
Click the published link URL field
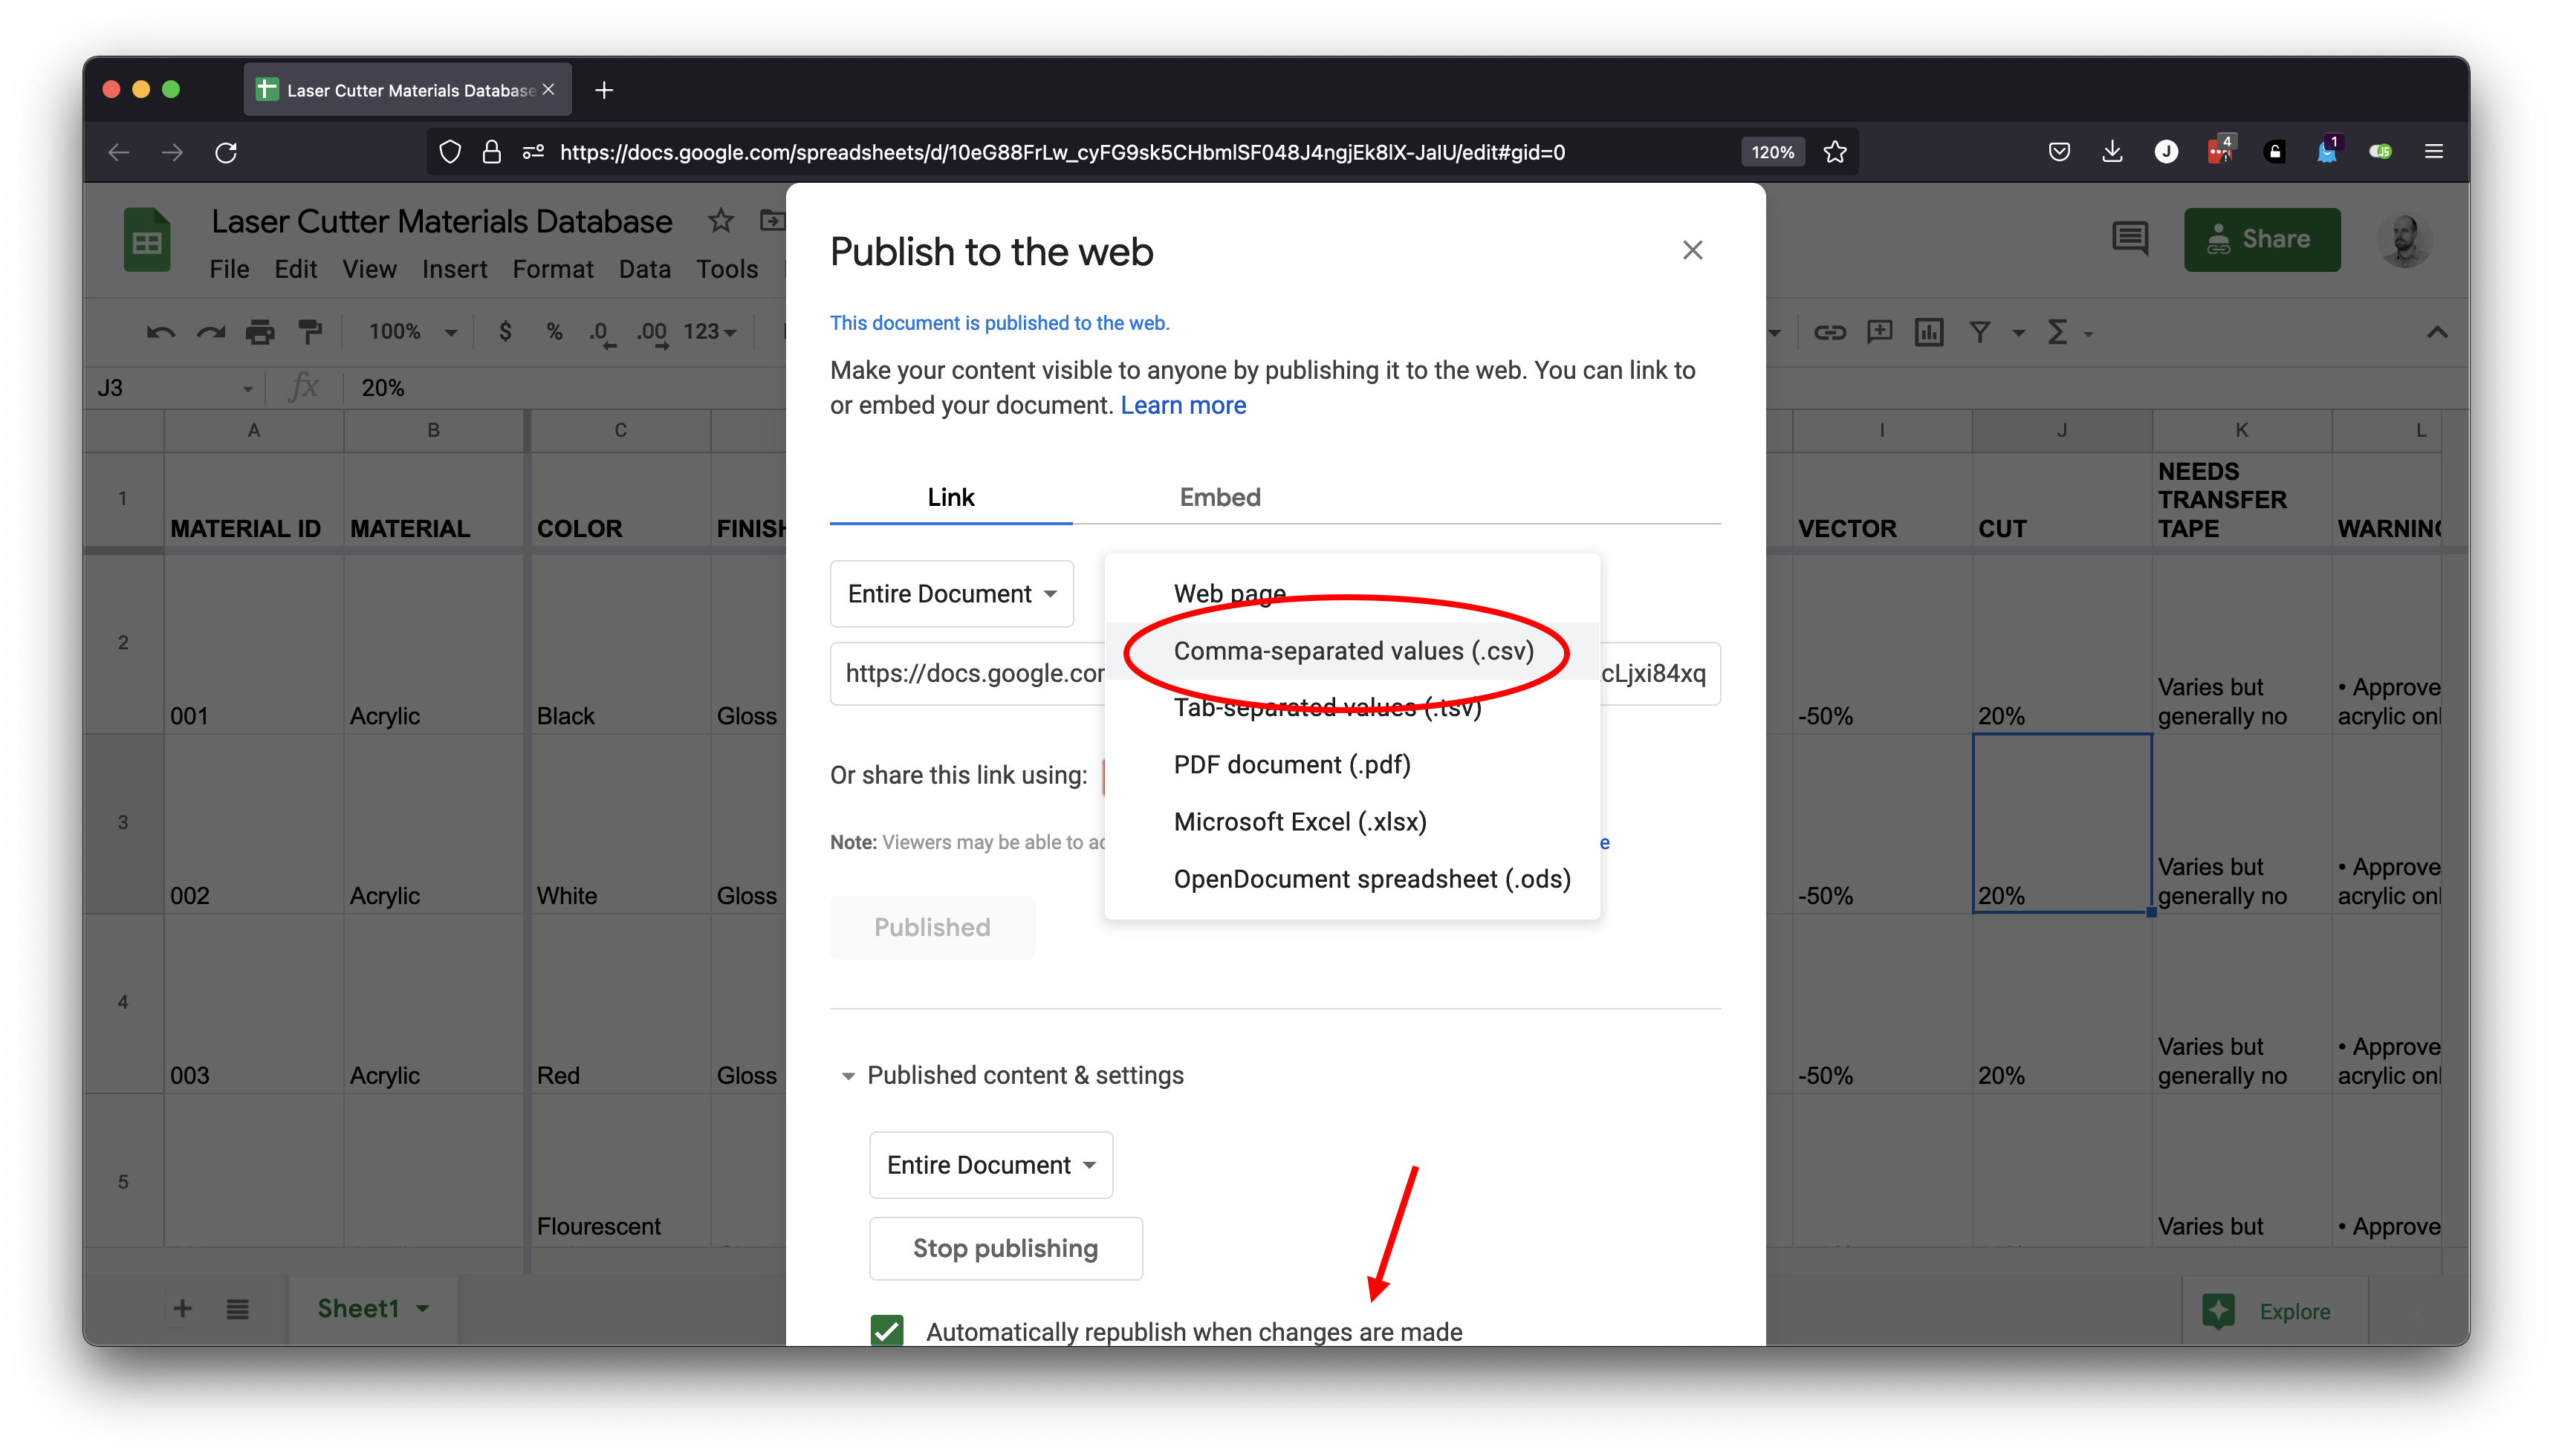point(967,674)
